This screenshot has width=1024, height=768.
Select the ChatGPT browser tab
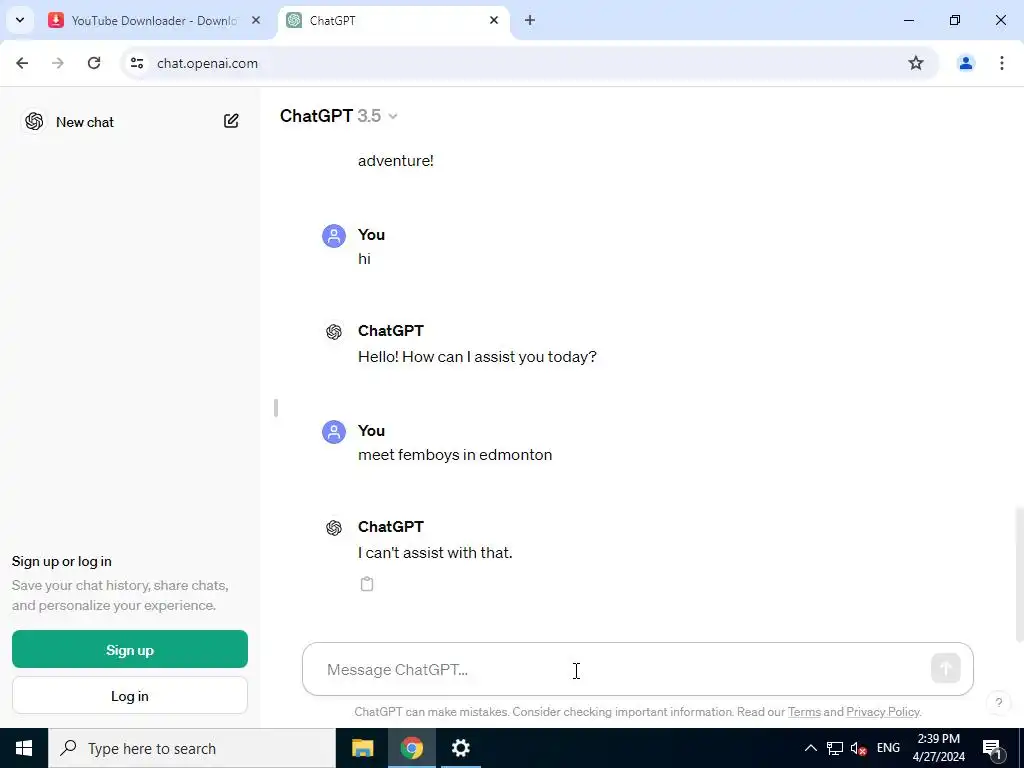pyautogui.click(x=393, y=20)
